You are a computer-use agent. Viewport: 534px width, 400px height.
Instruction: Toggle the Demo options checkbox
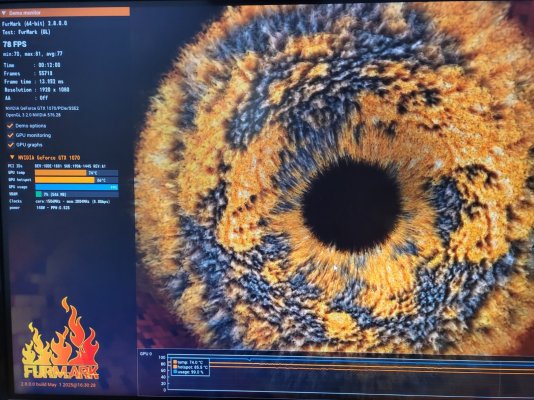(10, 126)
